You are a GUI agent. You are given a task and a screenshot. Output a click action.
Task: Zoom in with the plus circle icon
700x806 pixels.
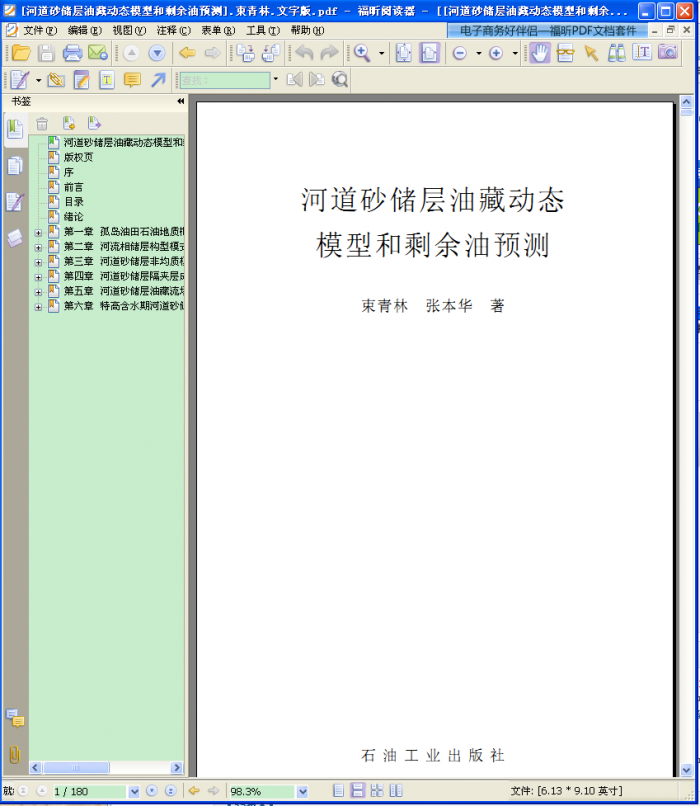point(496,52)
